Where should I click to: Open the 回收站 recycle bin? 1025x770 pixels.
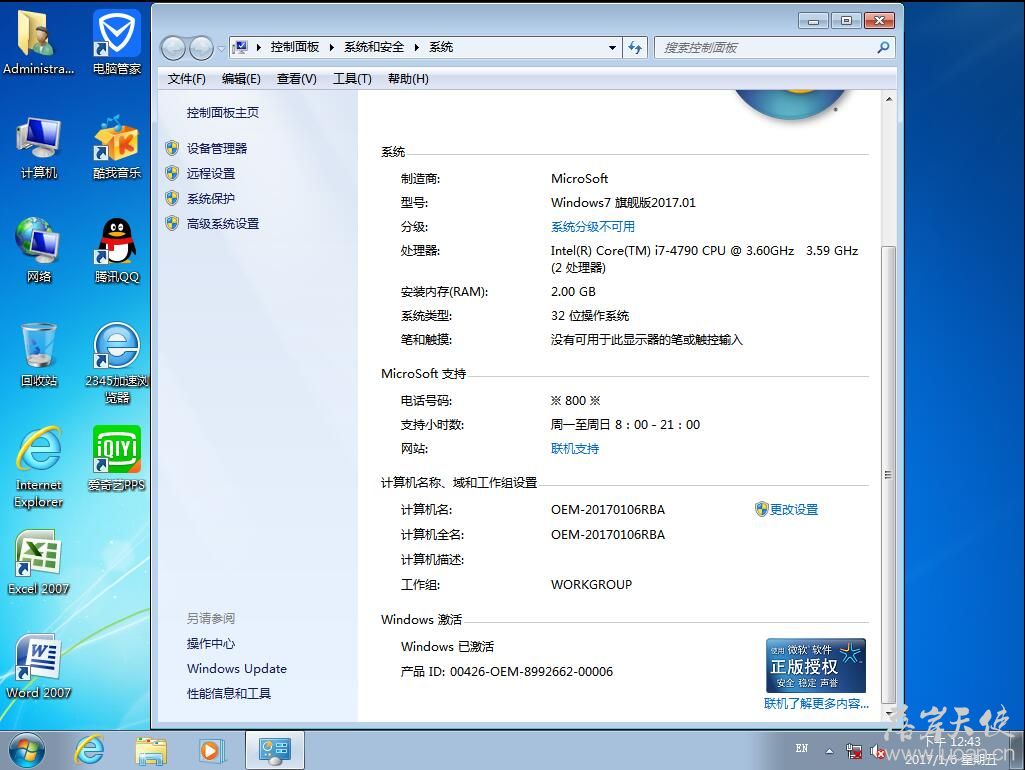click(39, 355)
